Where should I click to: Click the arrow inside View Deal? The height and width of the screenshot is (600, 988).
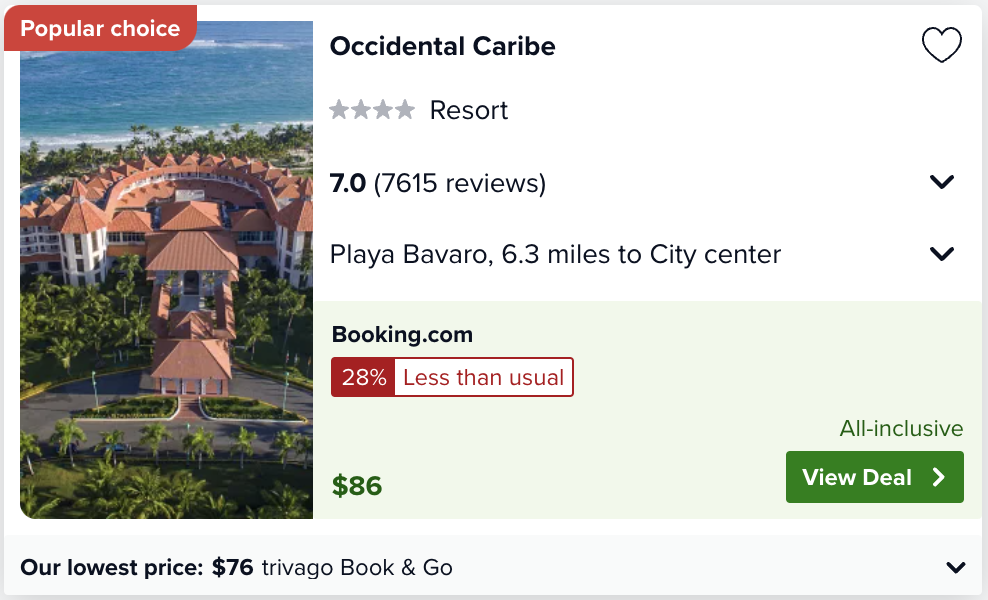point(939,477)
